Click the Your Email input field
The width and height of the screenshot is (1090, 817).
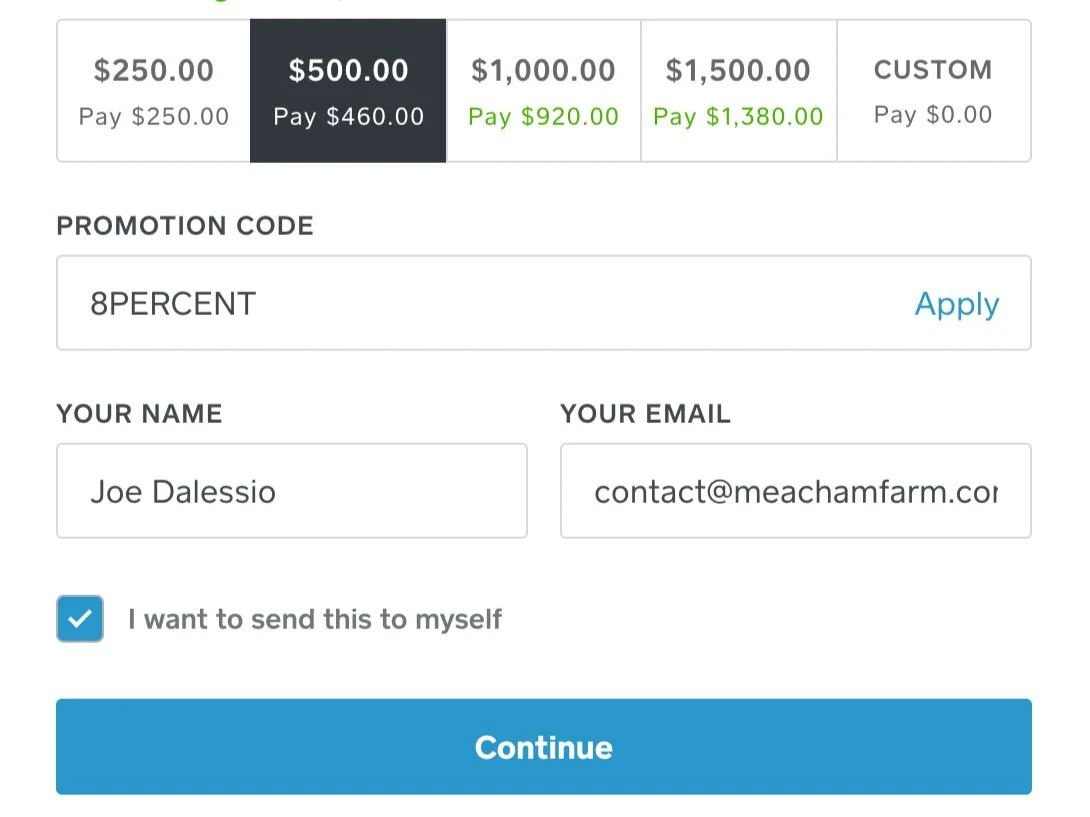tap(795, 491)
